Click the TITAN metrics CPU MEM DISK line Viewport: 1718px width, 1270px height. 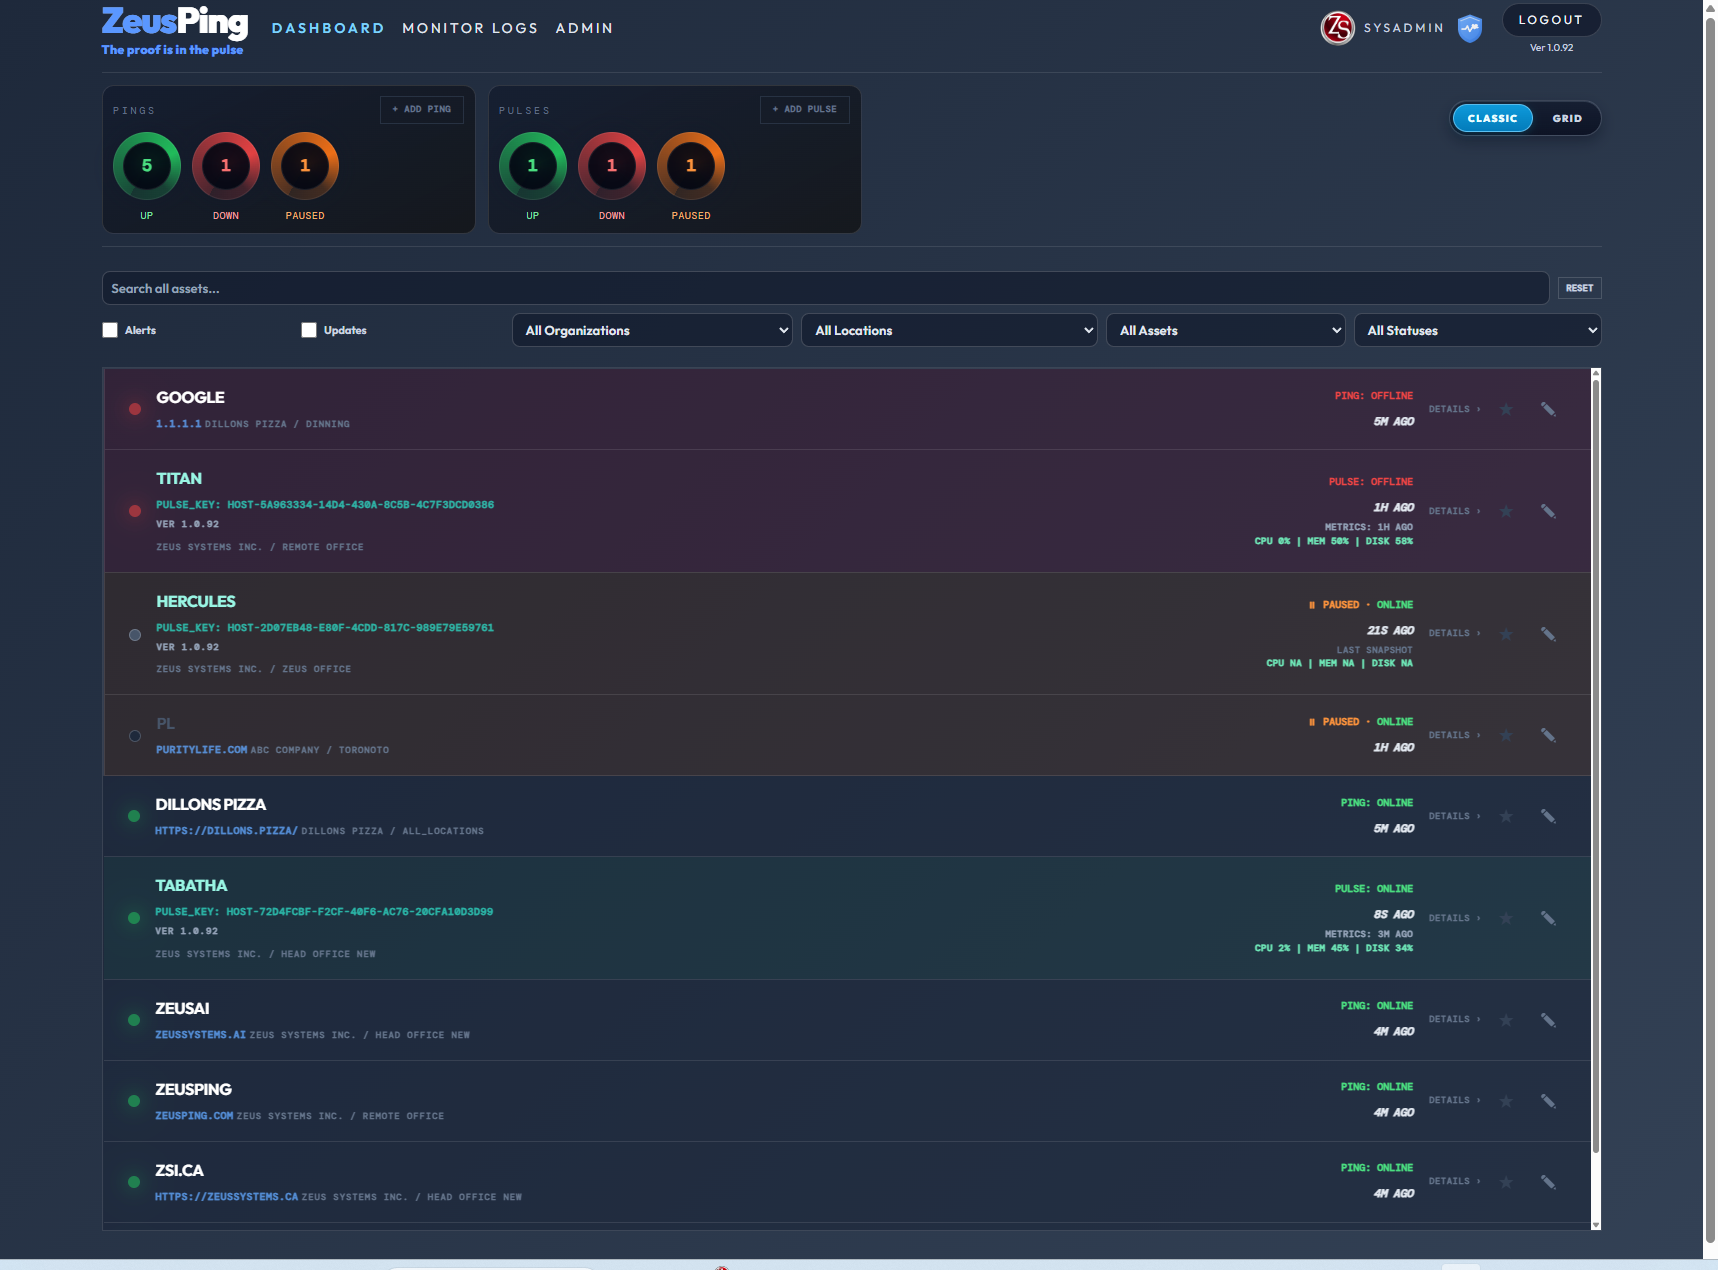(1334, 541)
